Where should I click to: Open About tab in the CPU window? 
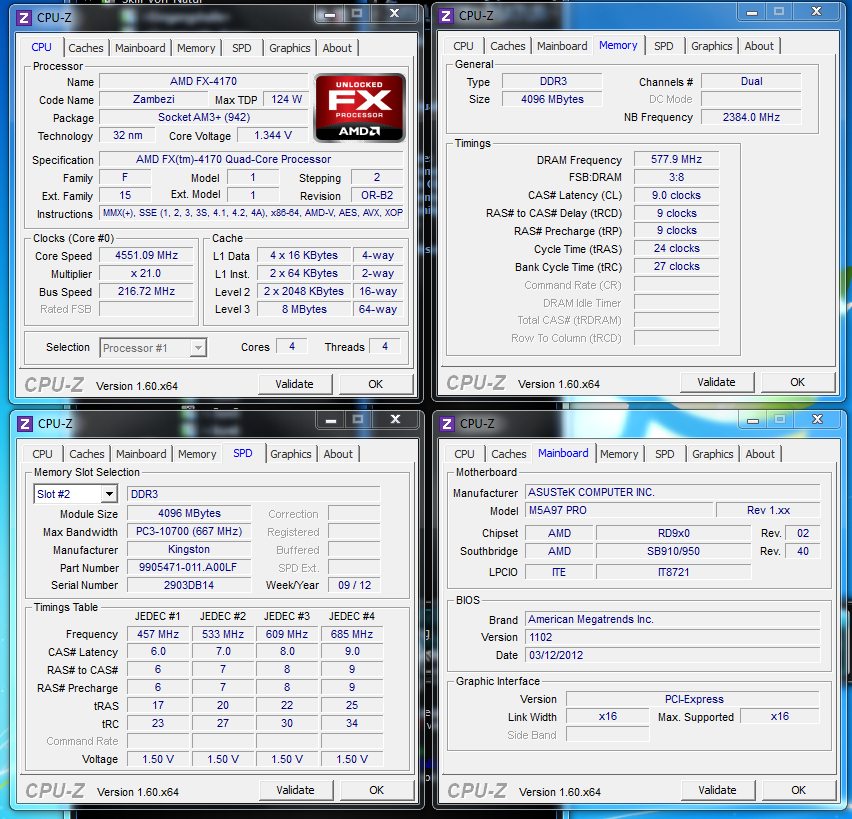pos(337,48)
